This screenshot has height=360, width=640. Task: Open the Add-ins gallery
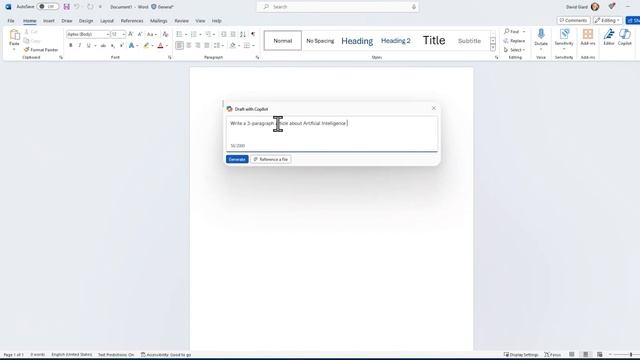click(588, 37)
